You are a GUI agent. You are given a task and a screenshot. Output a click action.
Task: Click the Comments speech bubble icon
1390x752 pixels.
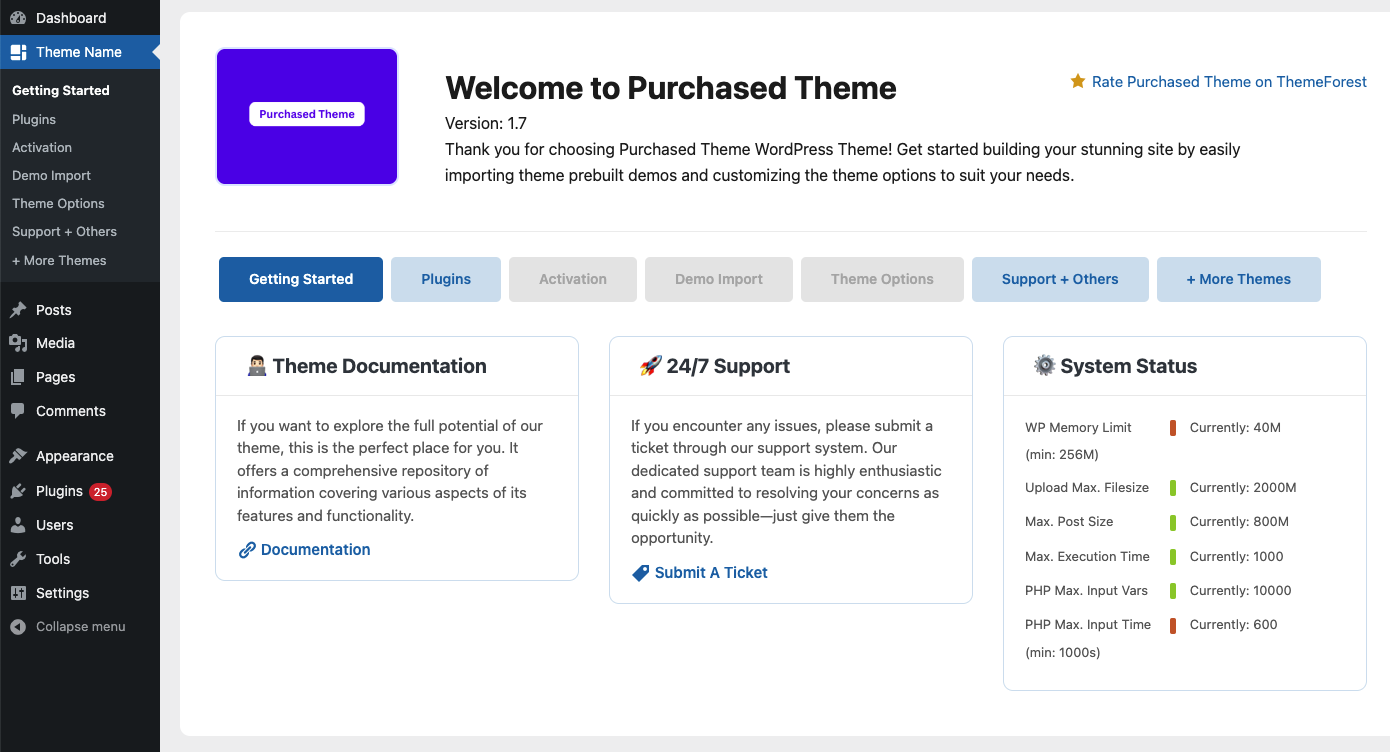coord(18,411)
